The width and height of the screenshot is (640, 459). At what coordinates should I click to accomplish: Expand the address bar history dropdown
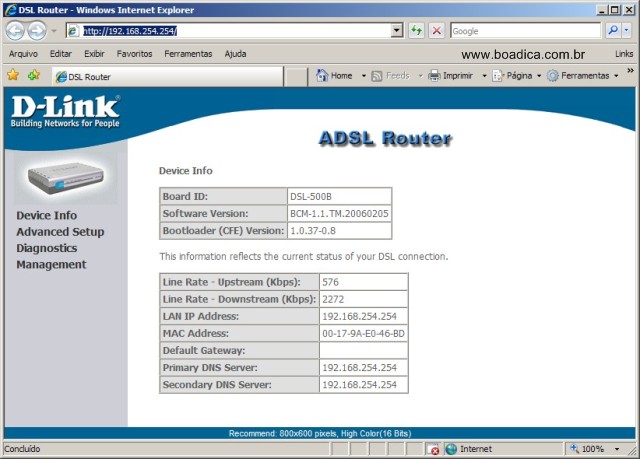(x=397, y=31)
